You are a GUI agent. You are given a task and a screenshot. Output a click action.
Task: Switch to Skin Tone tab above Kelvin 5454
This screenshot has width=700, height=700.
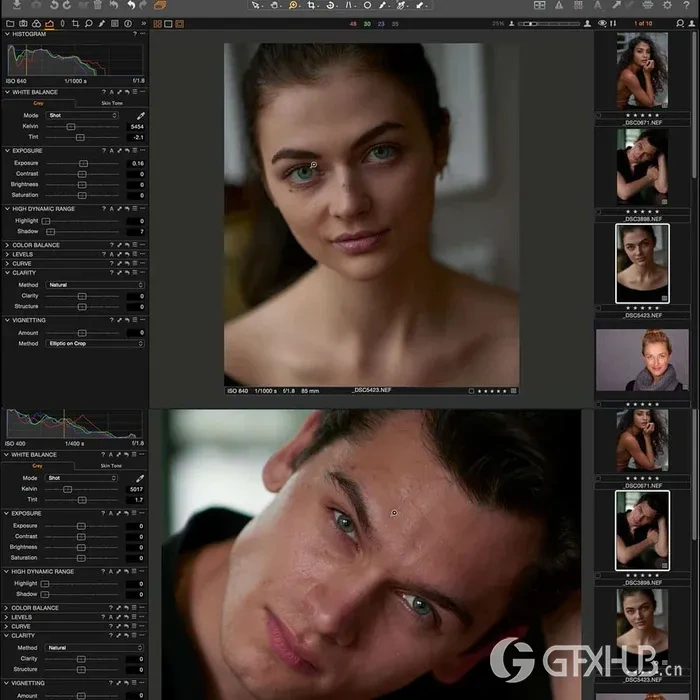point(112,103)
